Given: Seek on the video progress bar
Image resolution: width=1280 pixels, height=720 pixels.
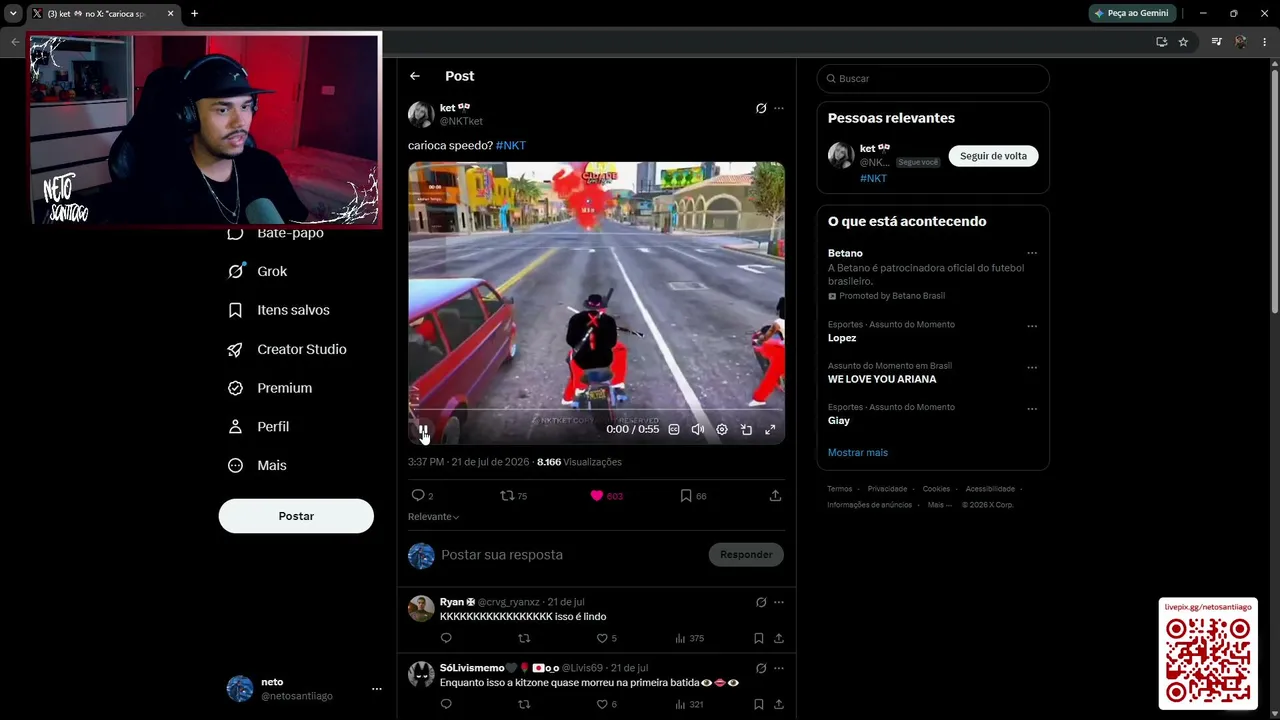Looking at the screenshot, I should coord(596,410).
